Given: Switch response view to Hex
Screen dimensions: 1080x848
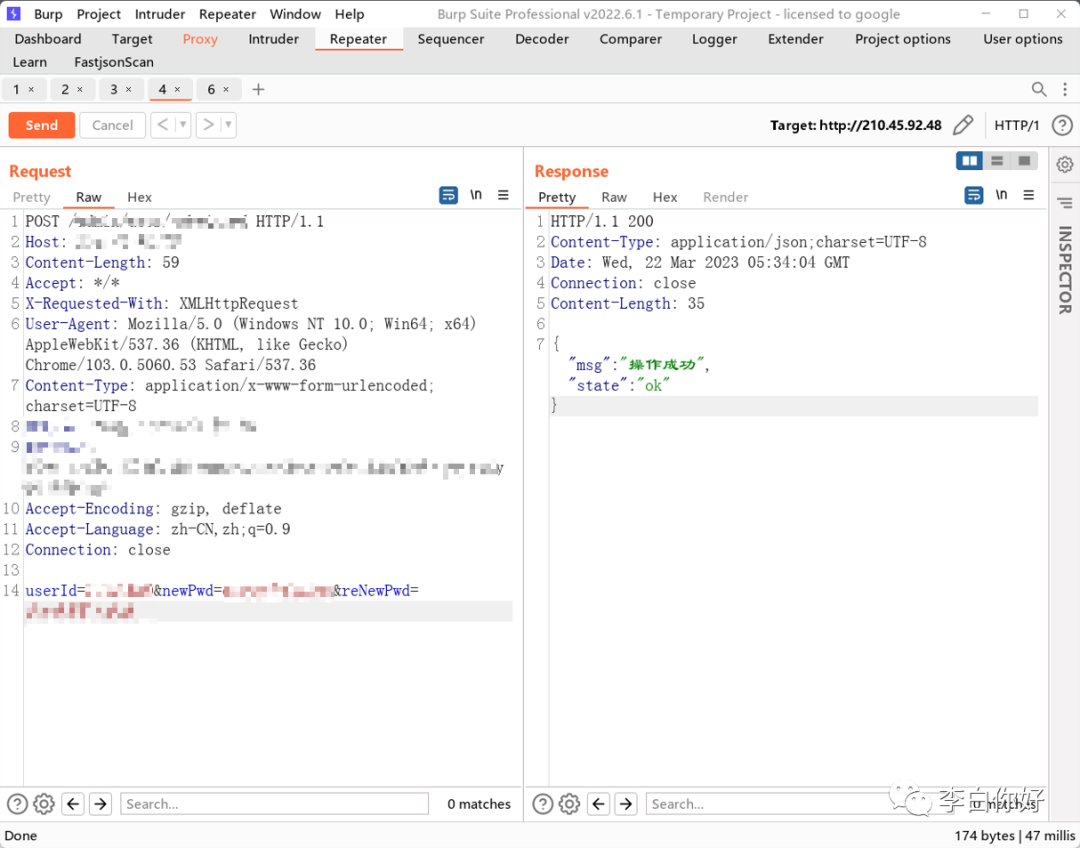Looking at the screenshot, I should point(665,197).
